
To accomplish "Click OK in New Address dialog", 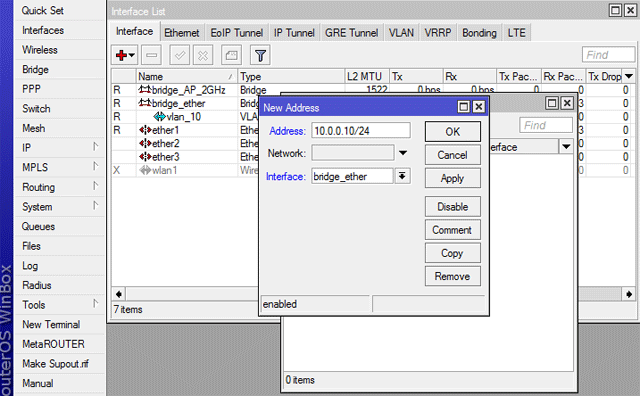I will [x=453, y=131].
